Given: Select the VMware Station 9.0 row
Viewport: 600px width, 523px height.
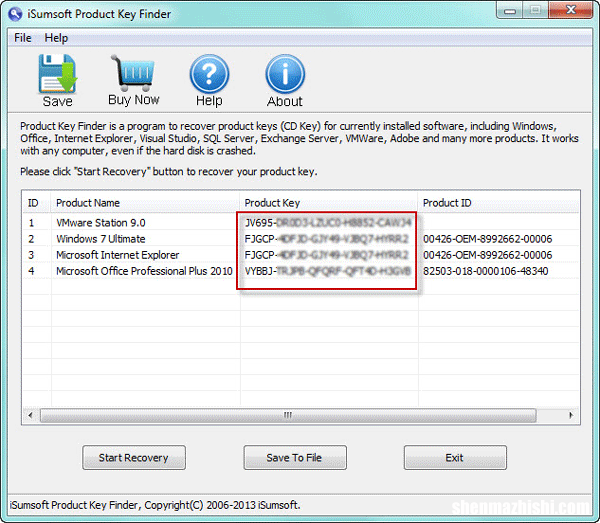Looking at the screenshot, I should tap(300, 223).
